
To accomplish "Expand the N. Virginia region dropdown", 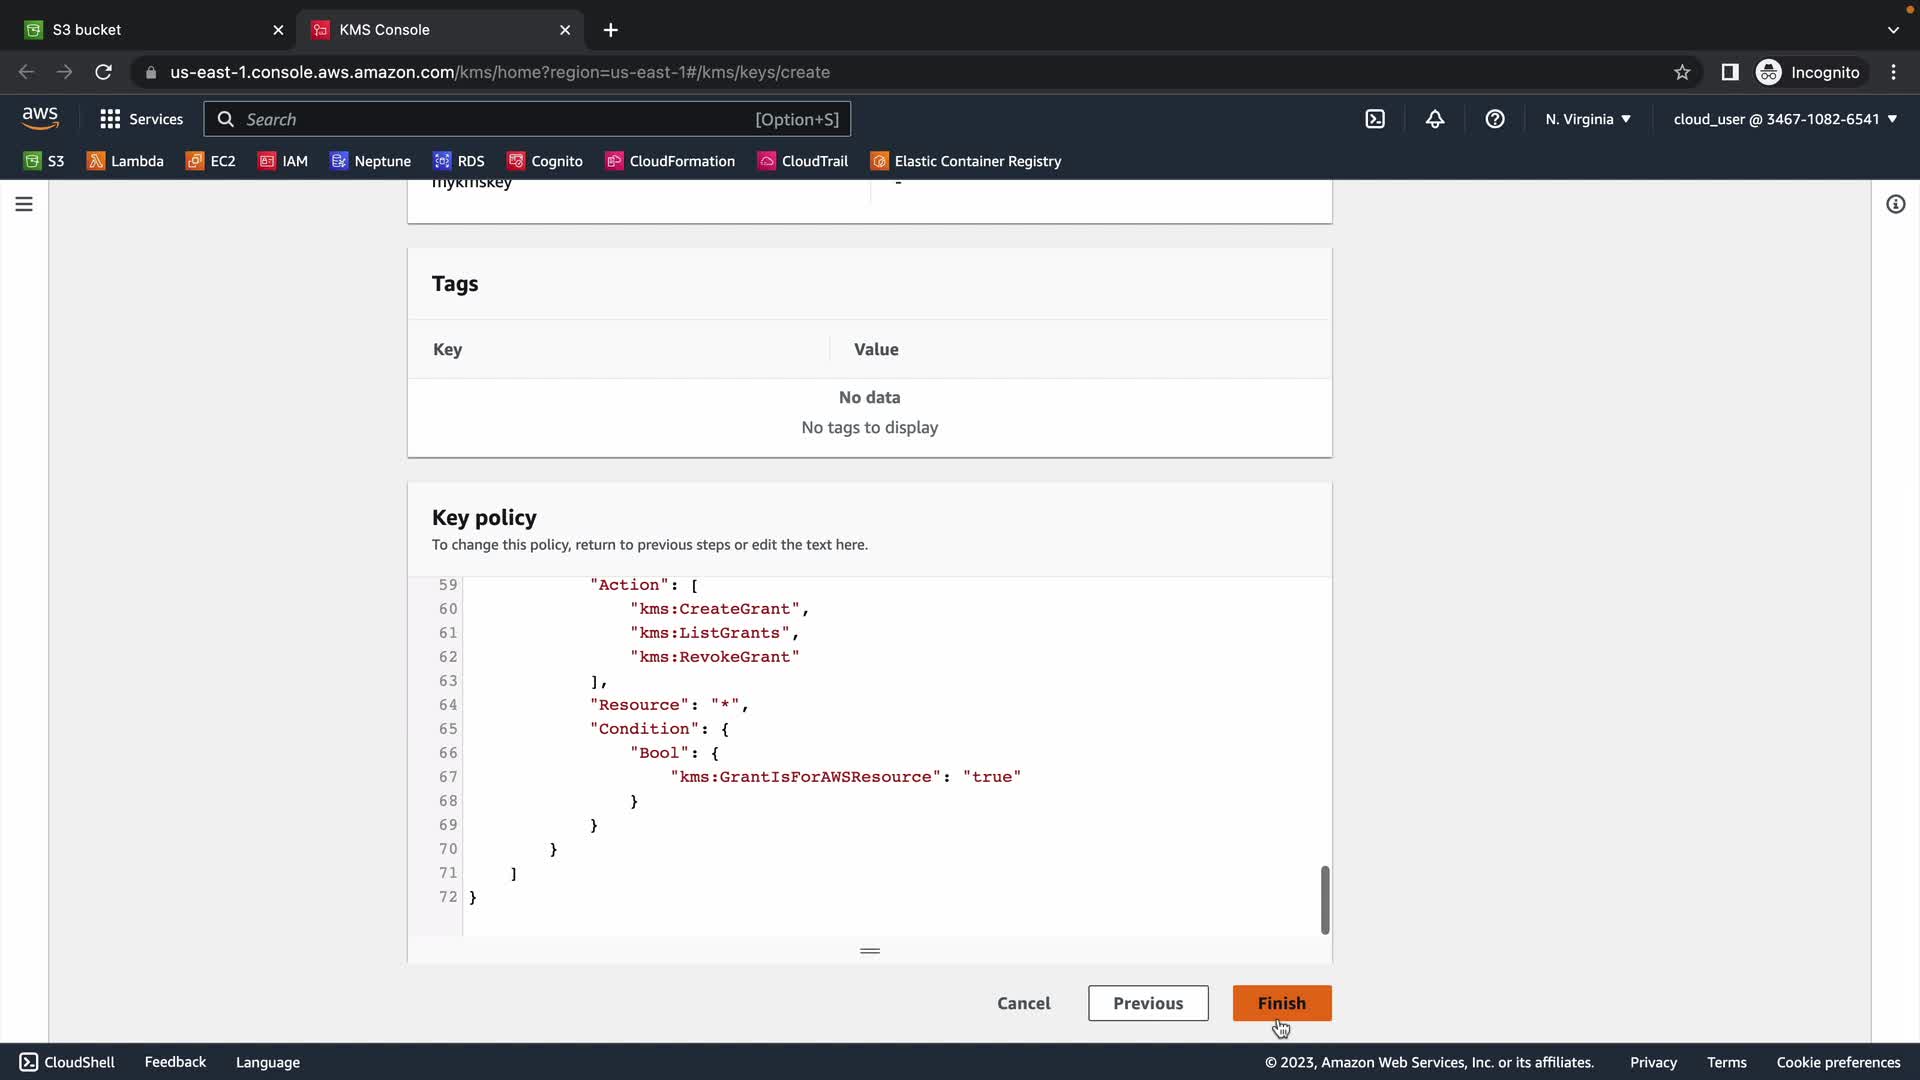I will 1587,119.
